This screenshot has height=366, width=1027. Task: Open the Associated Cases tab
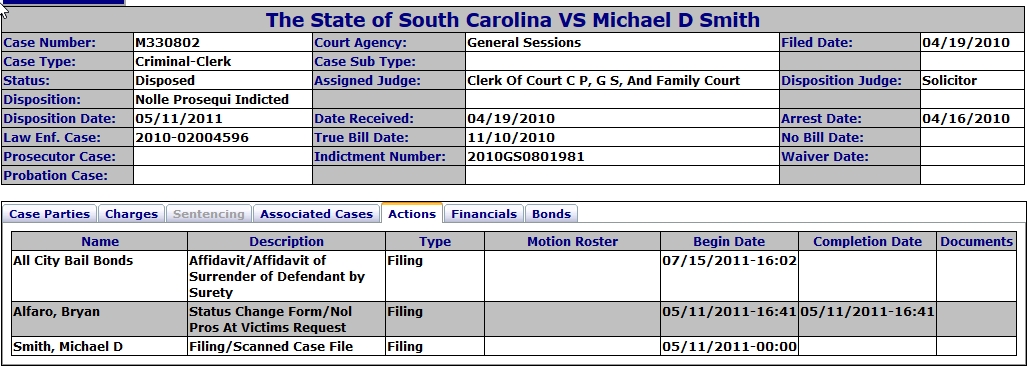coord(316,214)
